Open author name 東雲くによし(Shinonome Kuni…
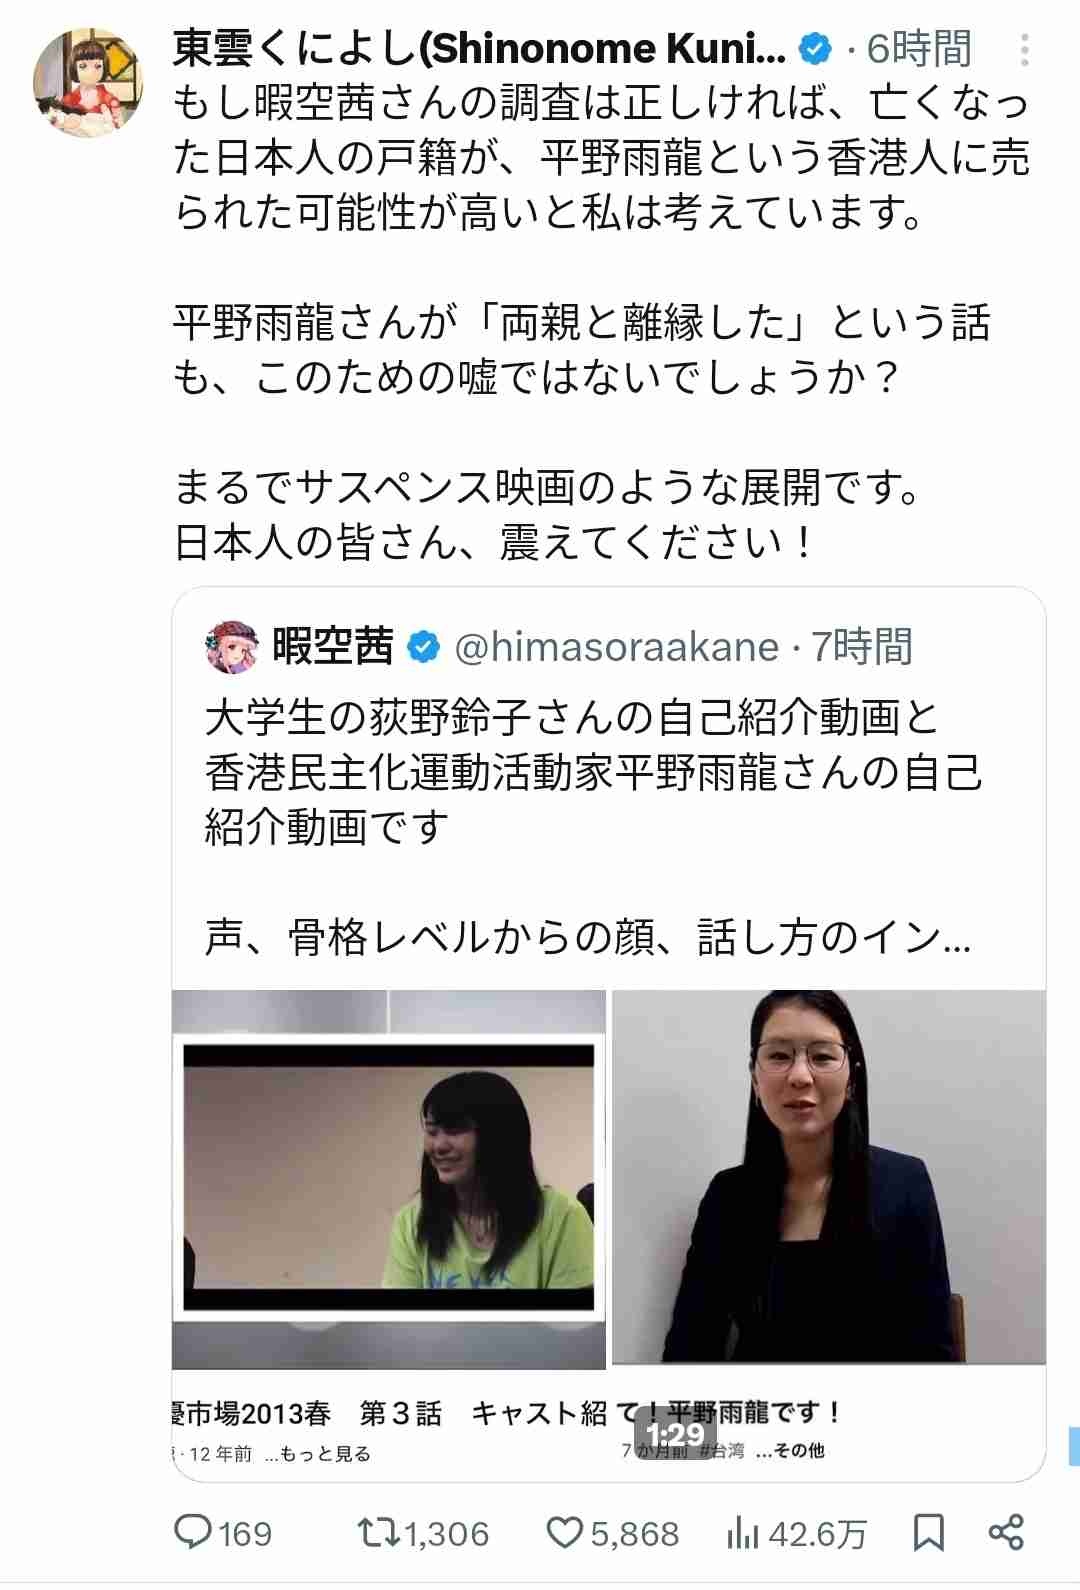Screen dimensions: 1080x1590 point(479,48)
